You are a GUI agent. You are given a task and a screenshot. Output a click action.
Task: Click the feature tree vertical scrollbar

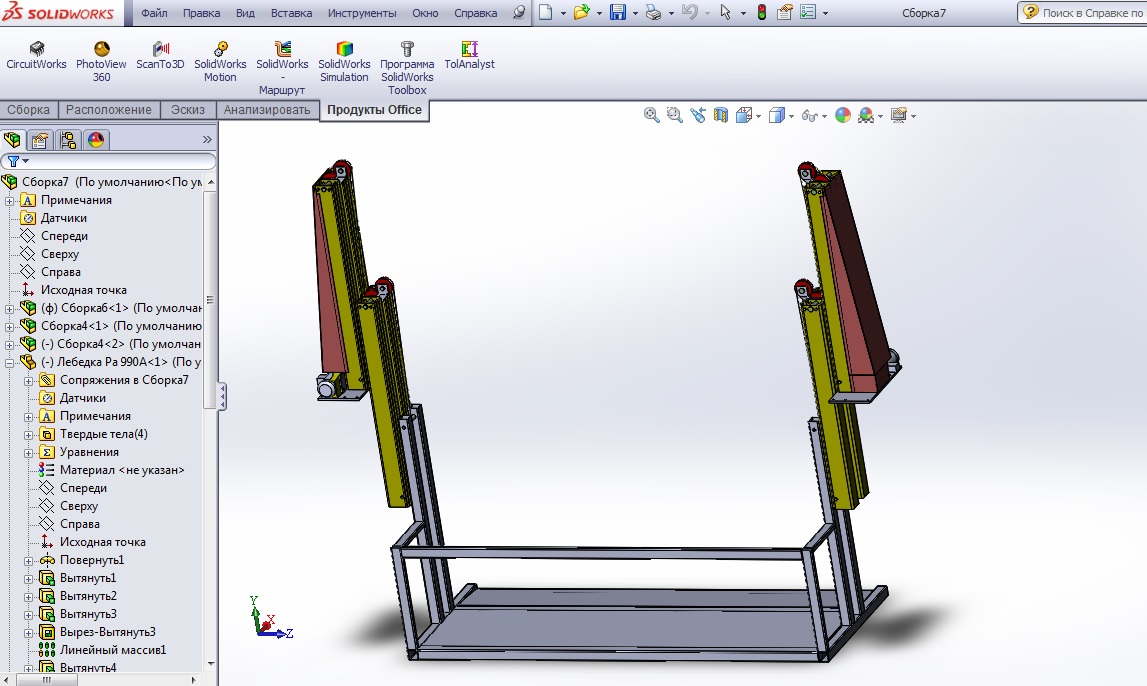[211, 299]
